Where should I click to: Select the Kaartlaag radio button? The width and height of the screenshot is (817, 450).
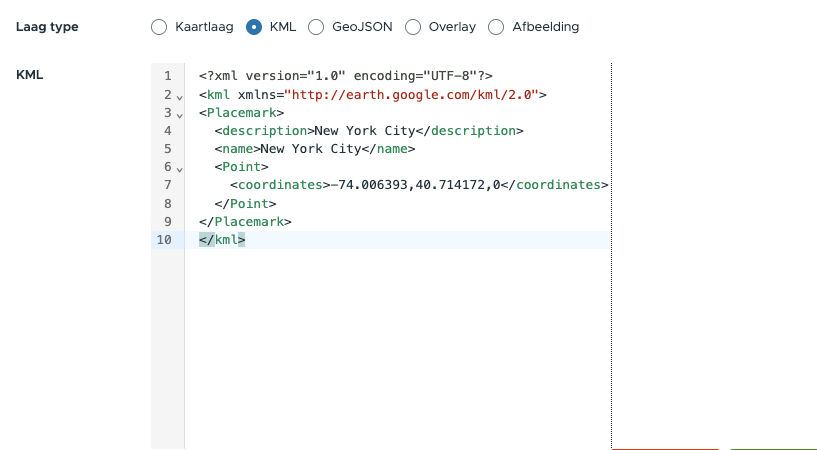pyautogui.click(x=159, y=27)
